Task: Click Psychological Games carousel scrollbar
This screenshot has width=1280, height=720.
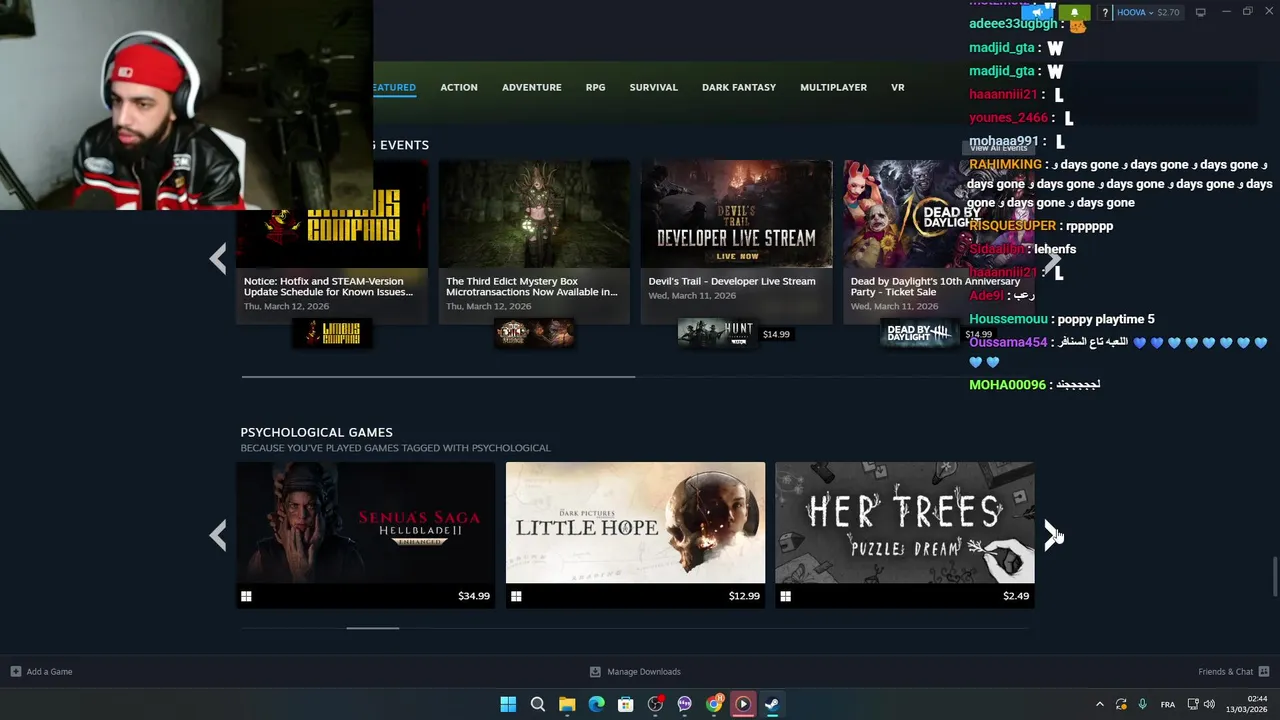Action: 372,628
